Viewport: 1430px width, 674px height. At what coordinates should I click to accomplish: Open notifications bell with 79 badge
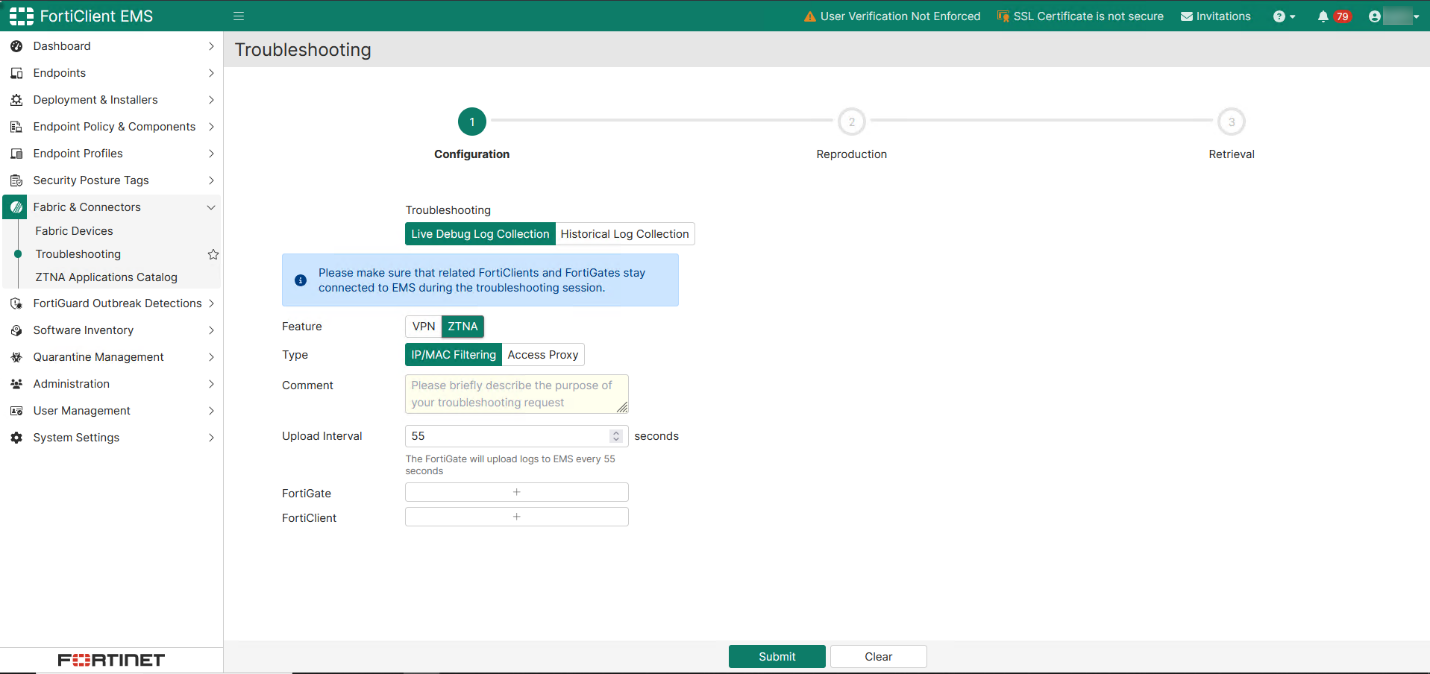click(1334, 17)
